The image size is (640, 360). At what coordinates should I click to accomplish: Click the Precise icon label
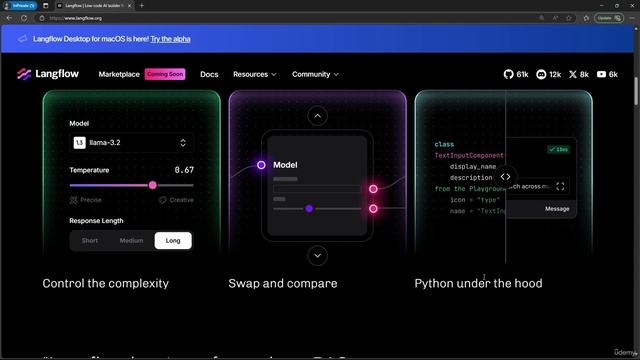click(85, 200)
